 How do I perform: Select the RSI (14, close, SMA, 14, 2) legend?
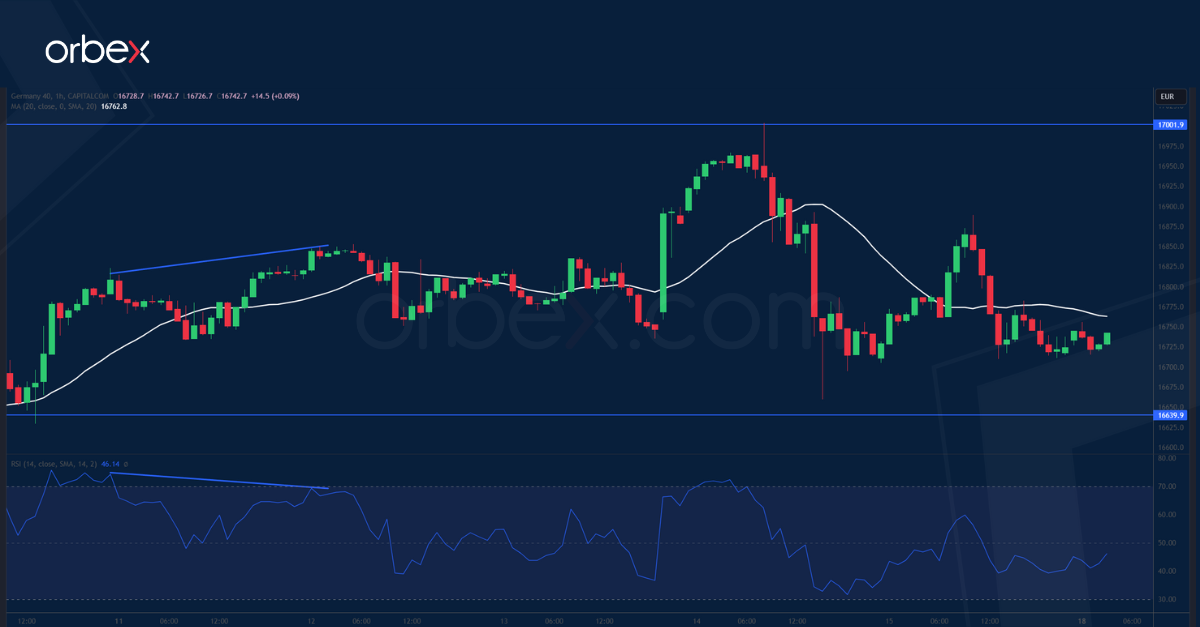pyautogui.click(x=55, y=464)
